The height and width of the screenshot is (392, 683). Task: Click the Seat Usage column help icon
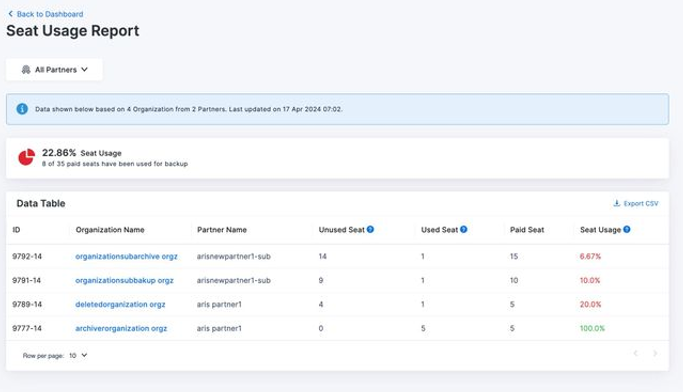pyautogui.click(x=626, y=230)
